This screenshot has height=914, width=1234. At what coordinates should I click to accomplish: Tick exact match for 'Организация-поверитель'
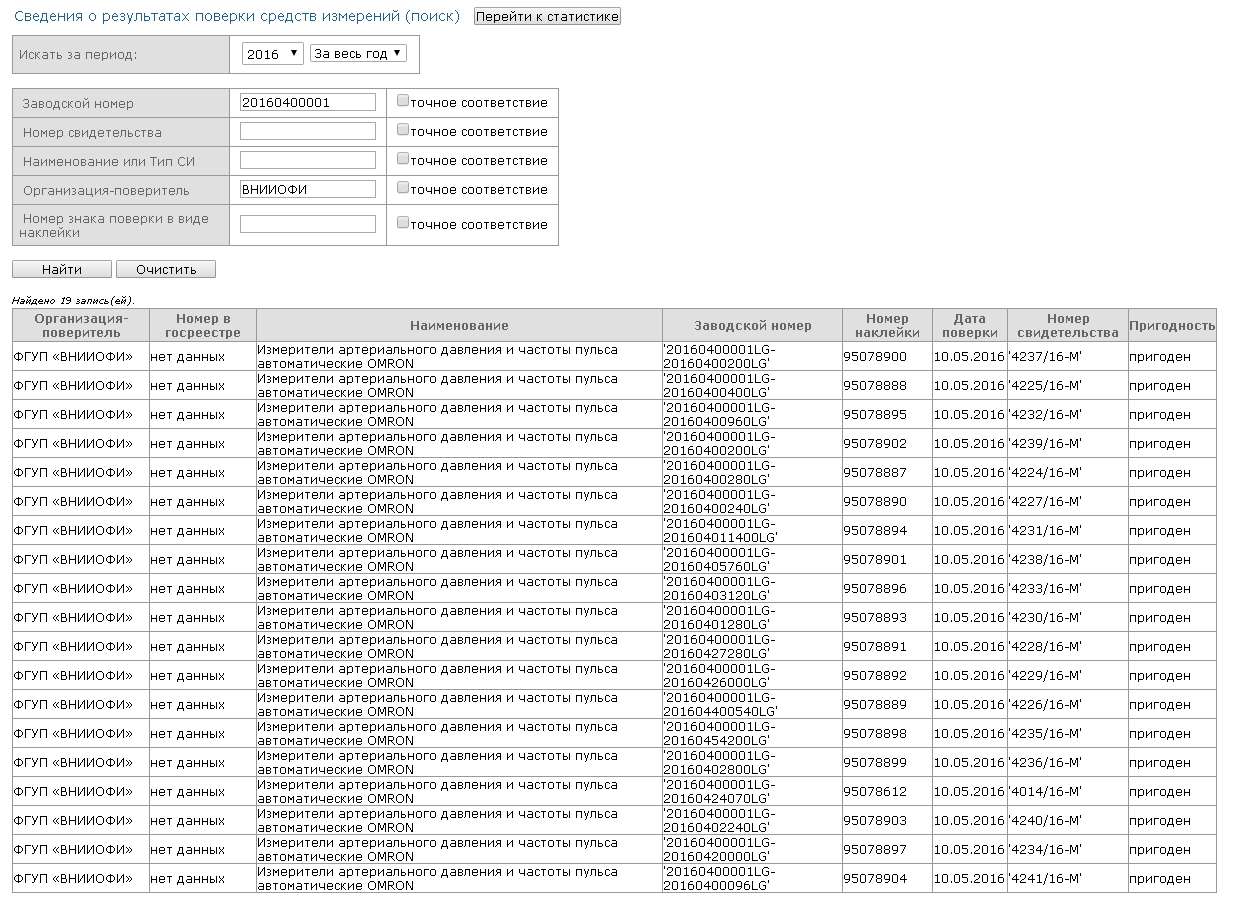tap(403, 188)
